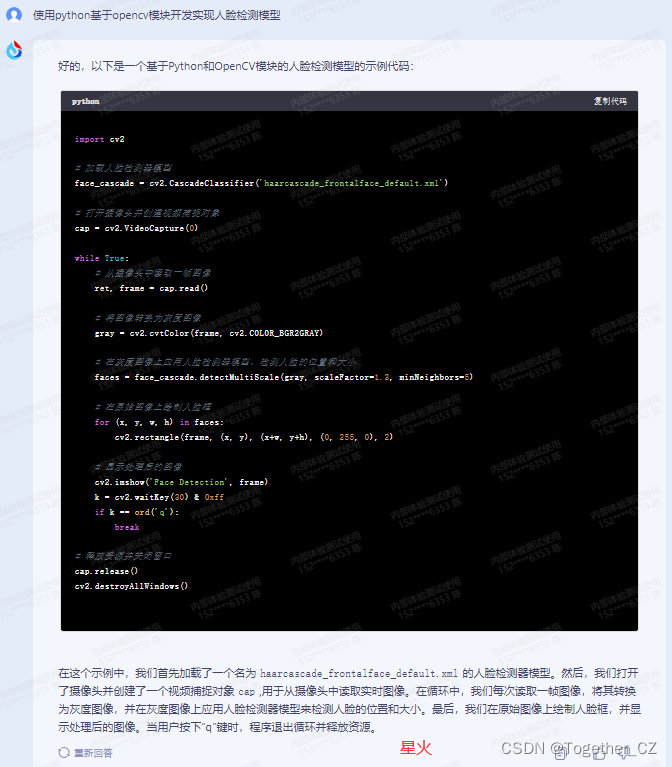Click the 'face_cascade = cv2.CascadeClassifier' code line
Screen dimensions: 672x767
click(261, 183)
